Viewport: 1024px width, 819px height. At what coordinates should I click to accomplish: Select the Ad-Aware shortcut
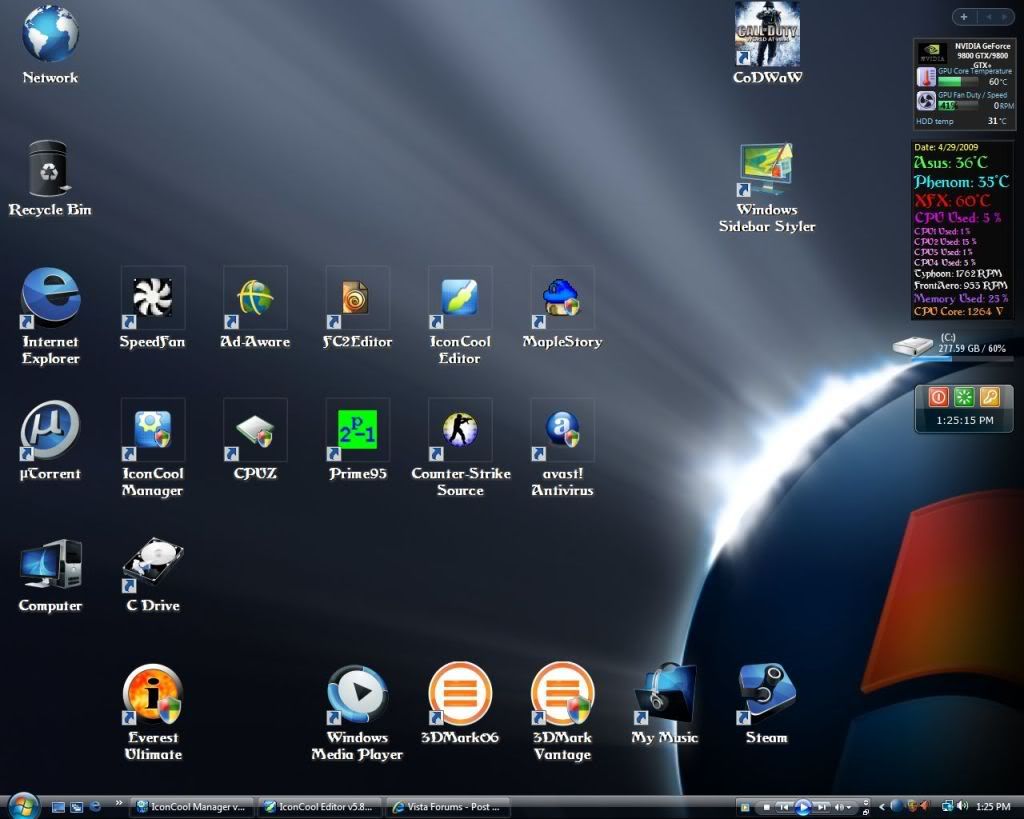click(x=255, y=307)
